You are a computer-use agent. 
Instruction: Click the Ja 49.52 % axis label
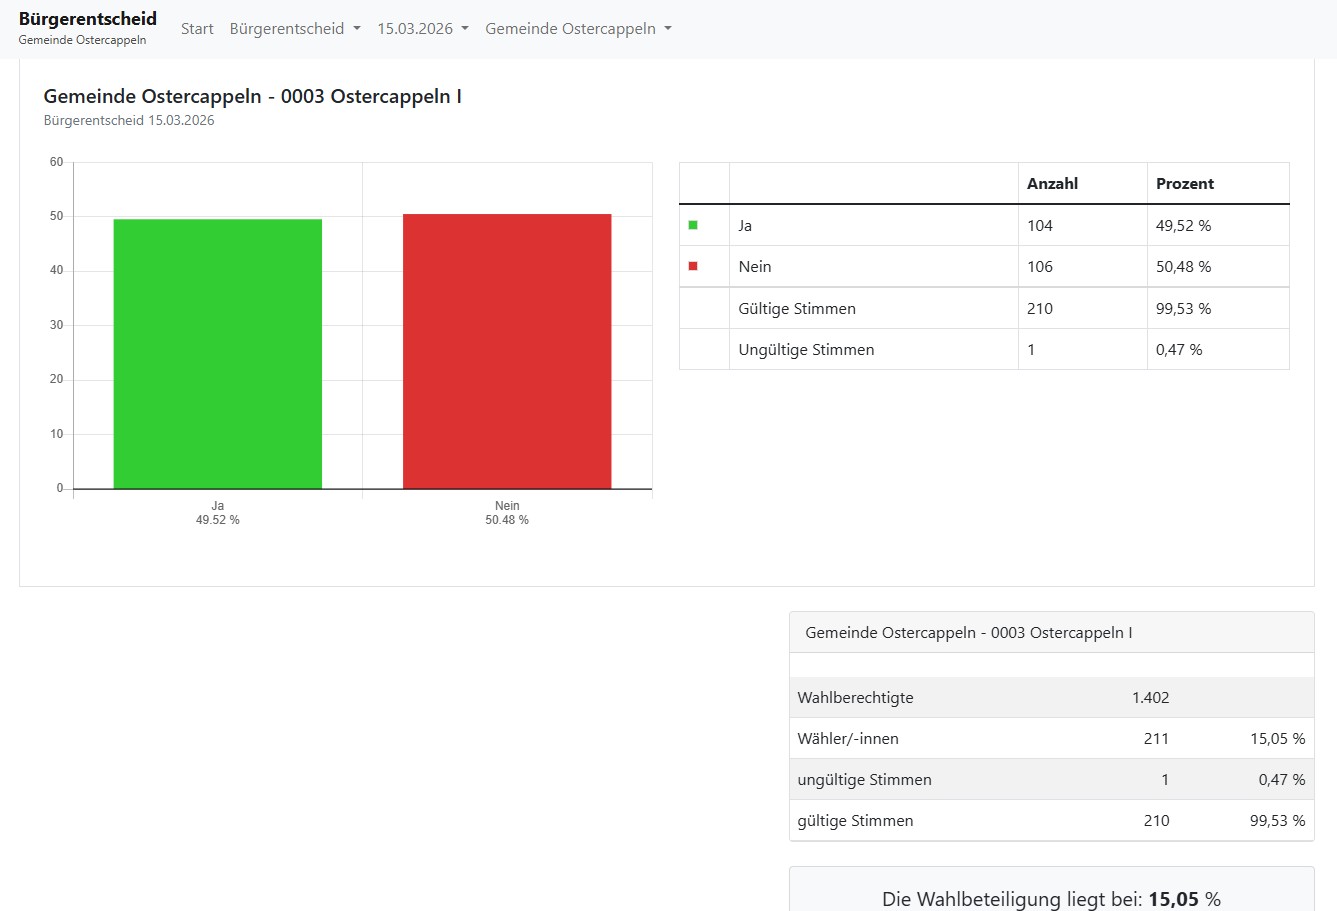218,513
